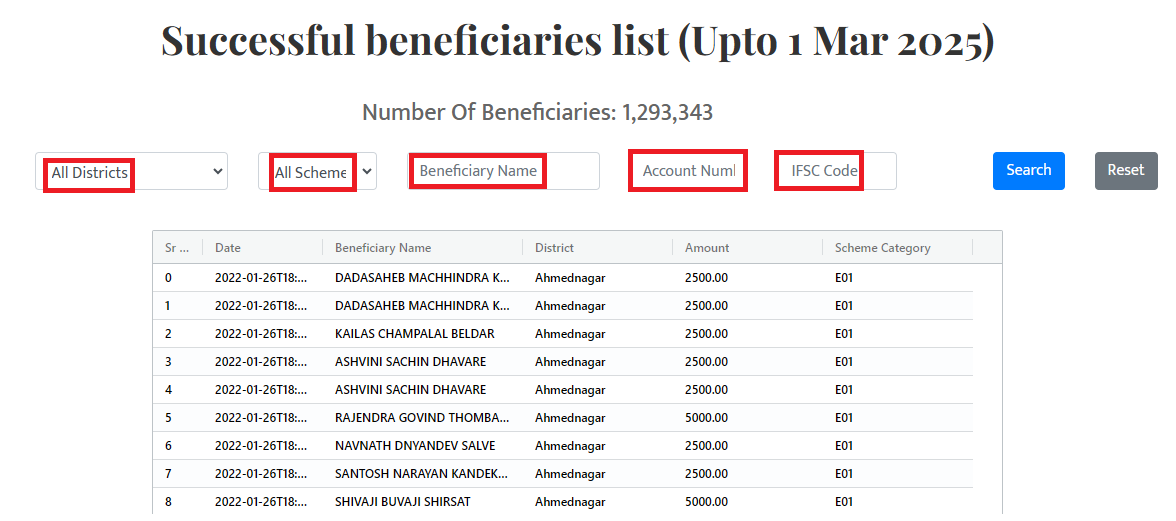Sort by the Date column header
The image size is (1176, 521).
[x=262, y=247]
